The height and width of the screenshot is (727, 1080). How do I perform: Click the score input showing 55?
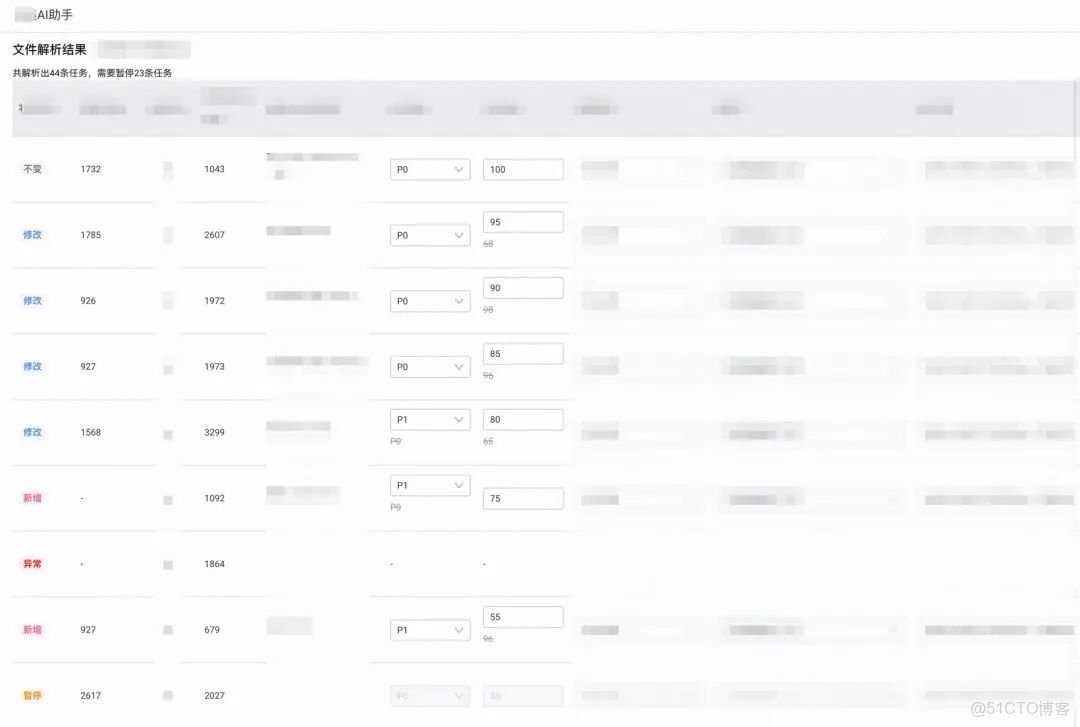[x=523, y=617]
